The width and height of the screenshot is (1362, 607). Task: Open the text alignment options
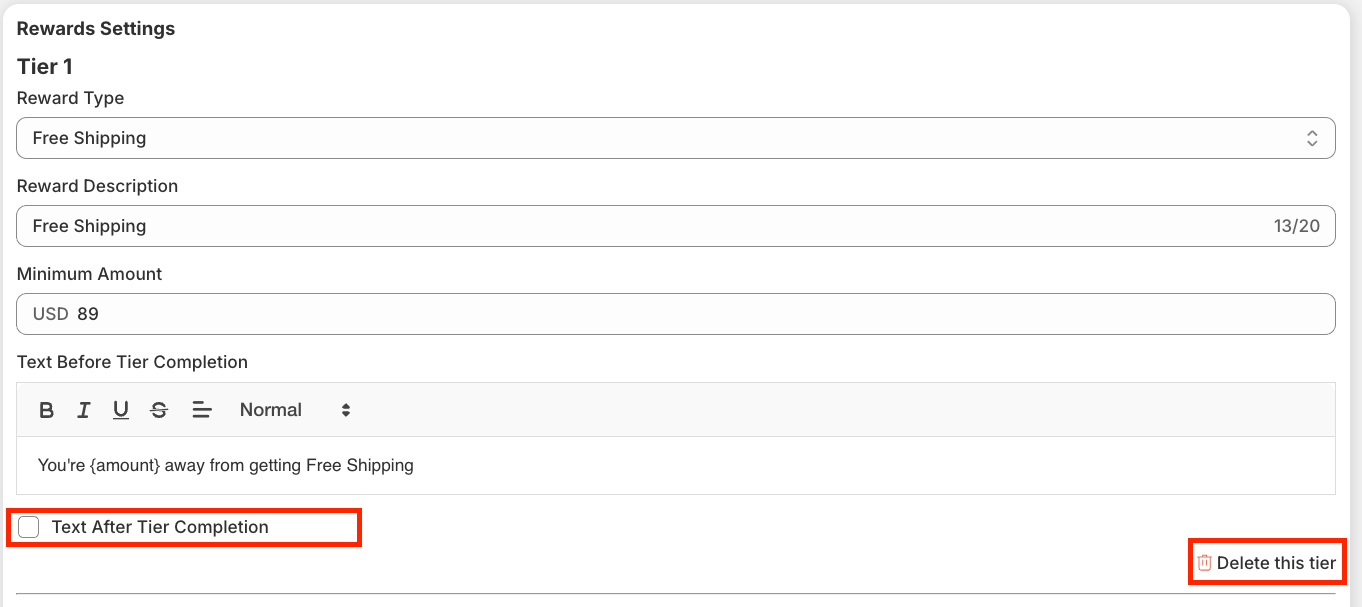[x=202, y=410]
